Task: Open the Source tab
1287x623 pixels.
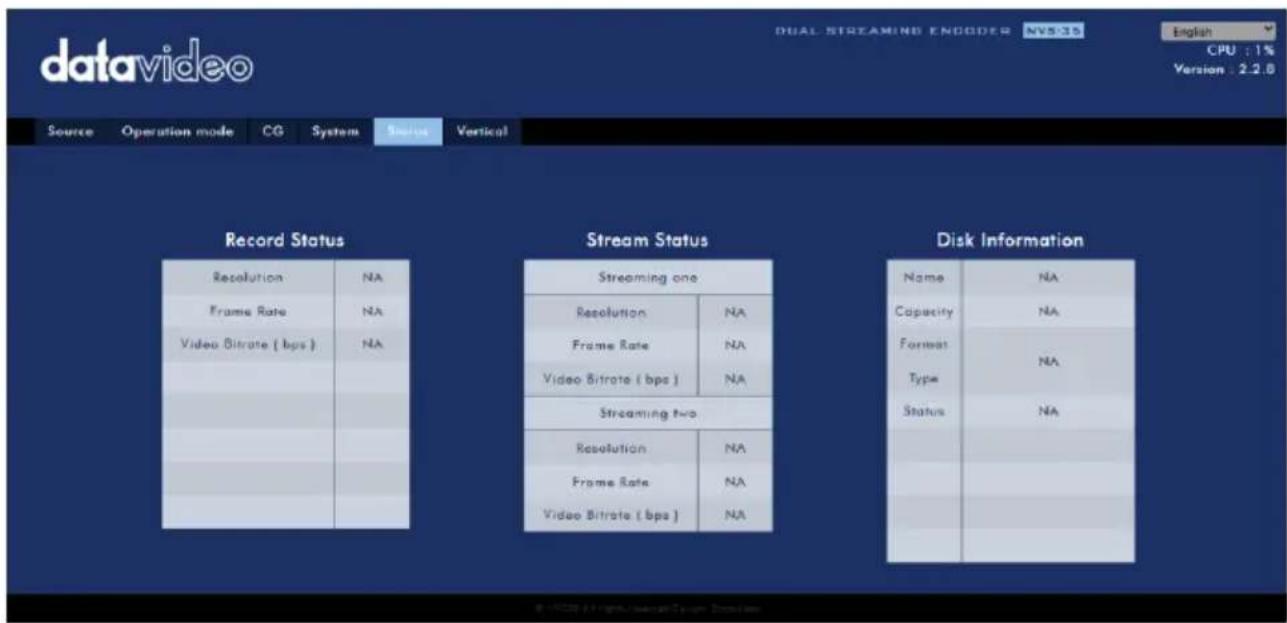Action: (x=69, y=131)
